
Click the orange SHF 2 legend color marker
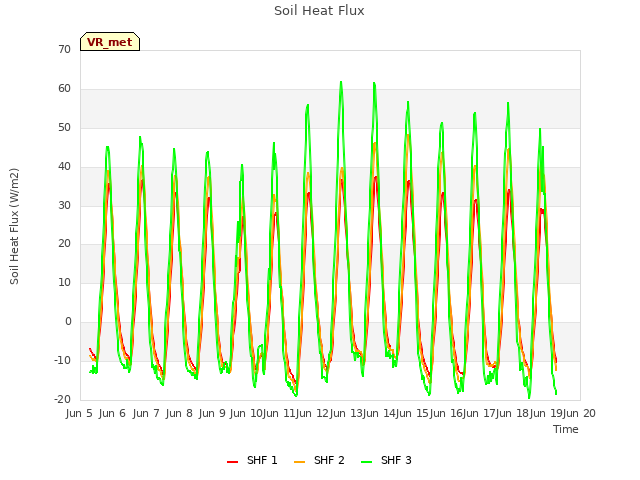(x=299, y=462)
